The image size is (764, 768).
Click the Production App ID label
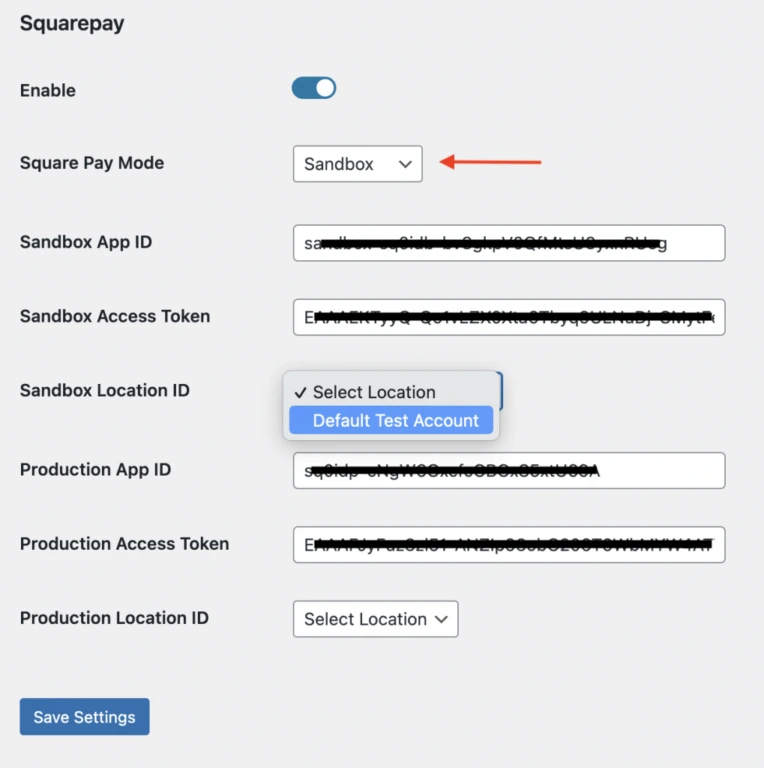pyautogui.click(x=96, y=470)
